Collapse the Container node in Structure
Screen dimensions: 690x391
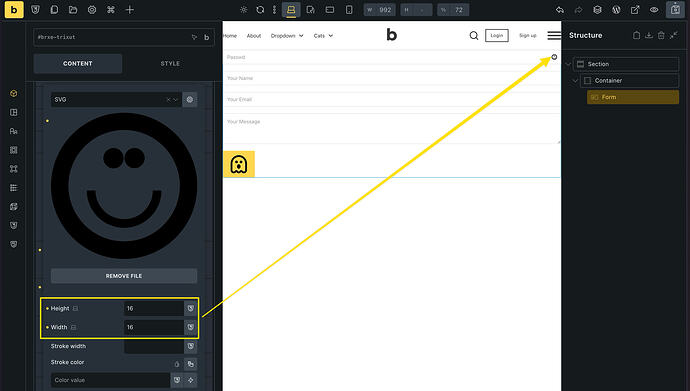pos(575,80)
